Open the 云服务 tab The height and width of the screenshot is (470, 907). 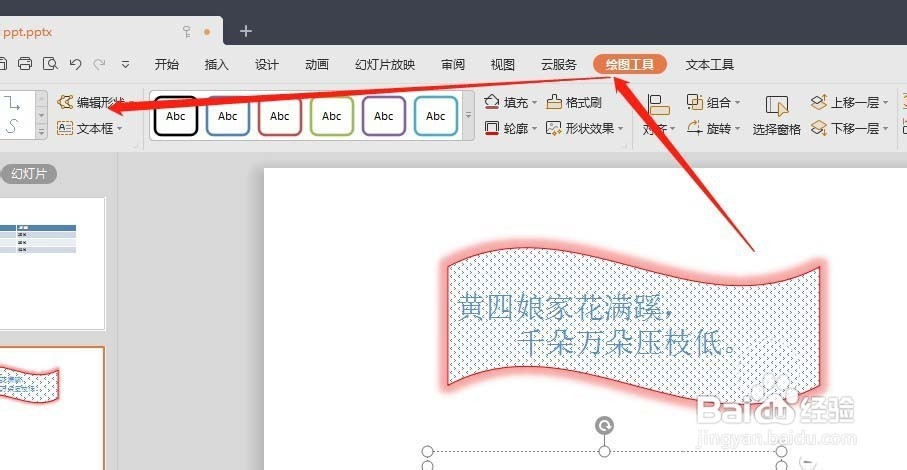[559, 64]
